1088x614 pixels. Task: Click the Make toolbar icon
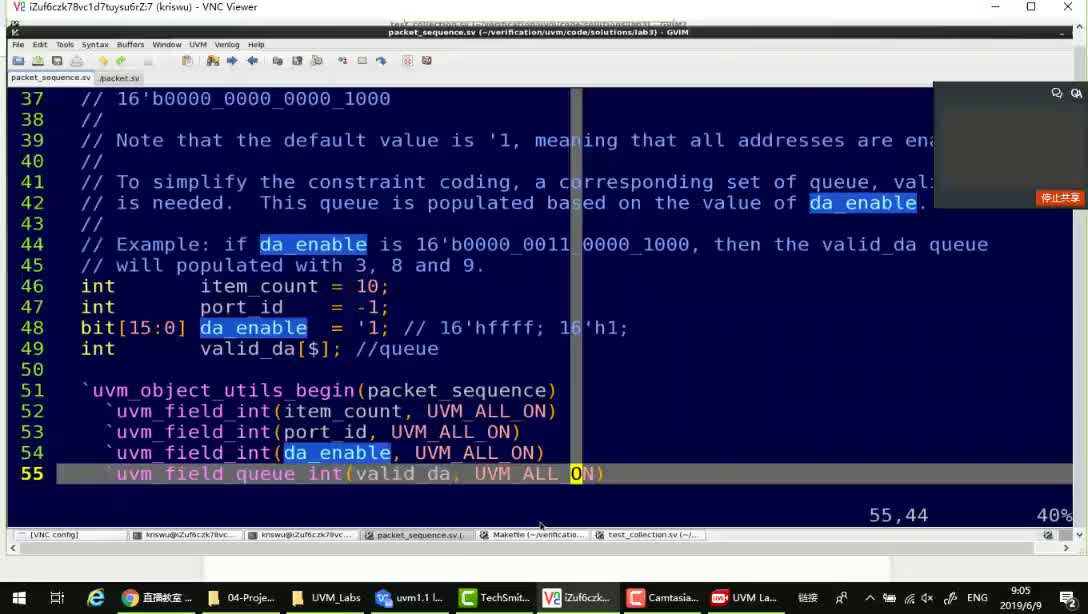point(343,61)
